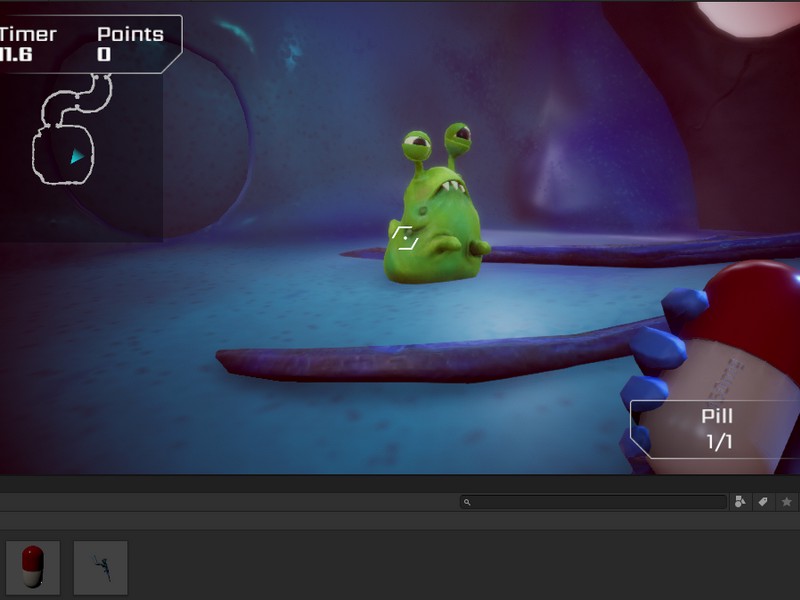
Task: Toggle the favorites star icon
Action: (786, 502)
